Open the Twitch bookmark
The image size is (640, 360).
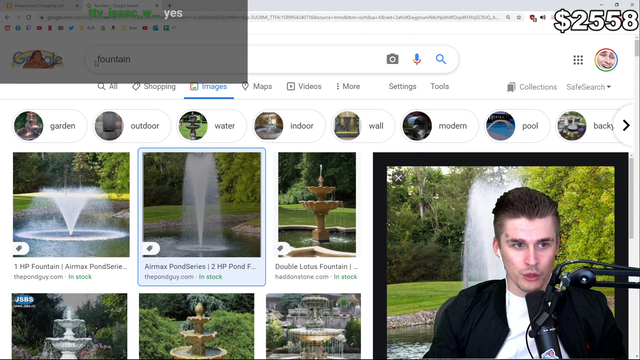pyautogui.click(x=28, y=28)
